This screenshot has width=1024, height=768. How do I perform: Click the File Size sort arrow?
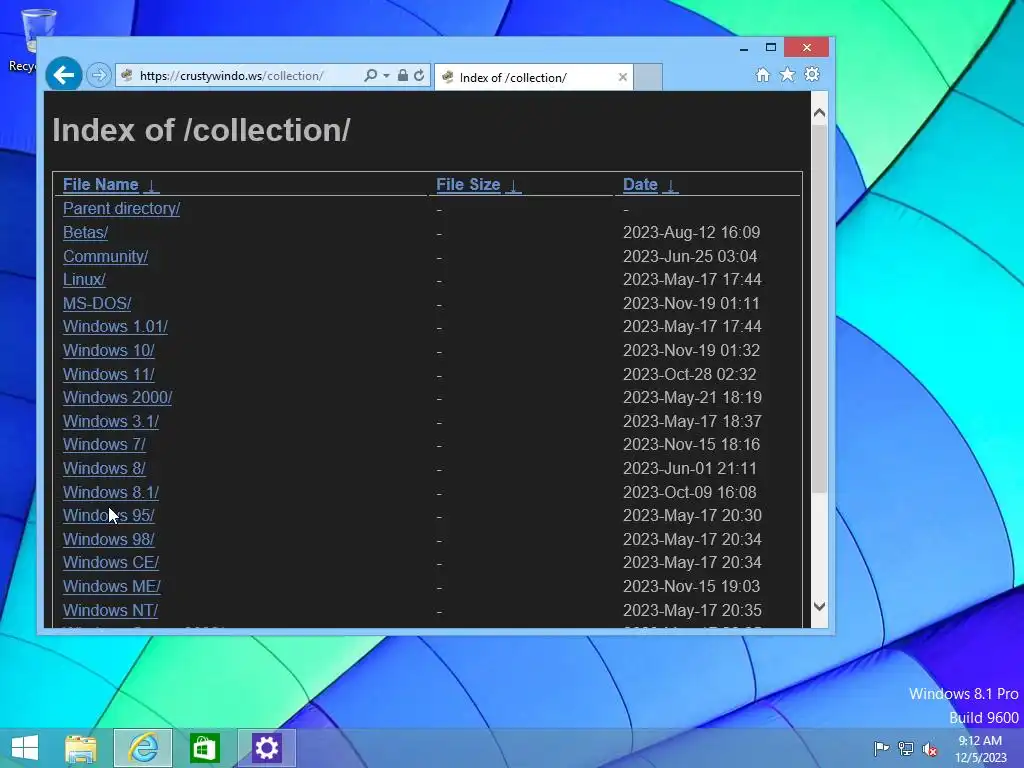click(x=513, y=186)
